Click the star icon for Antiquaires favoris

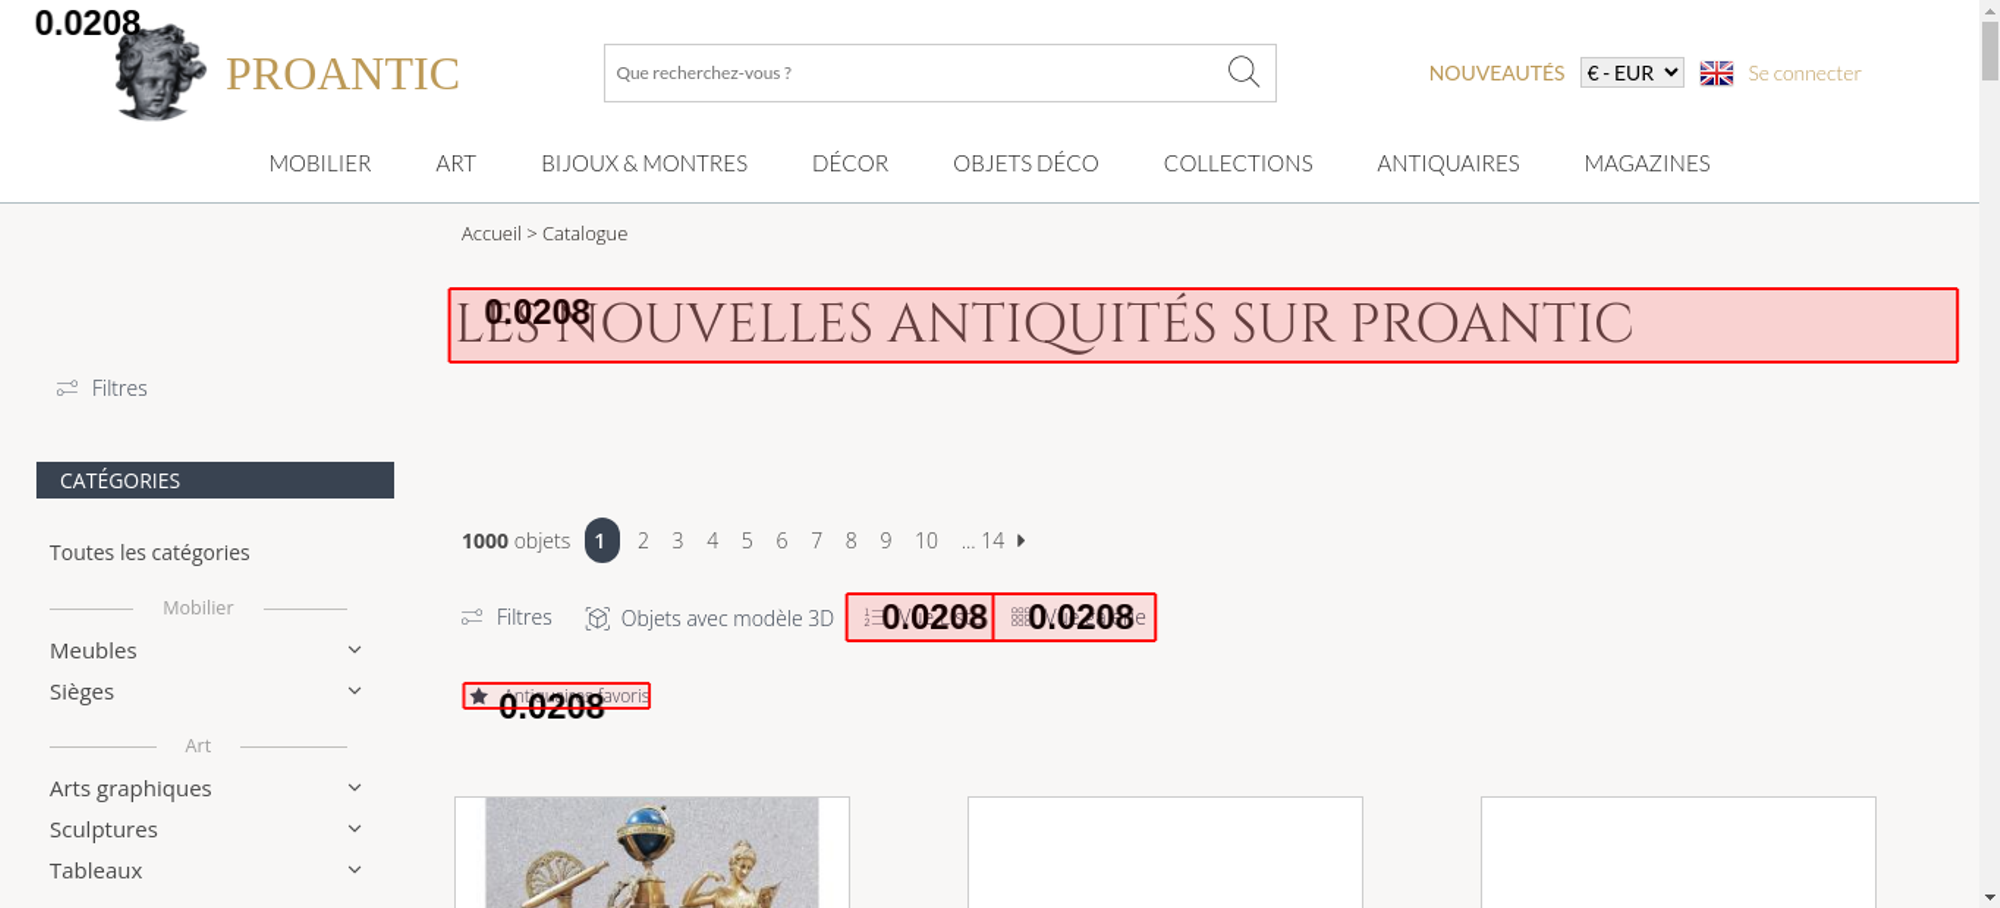(479, 696)
